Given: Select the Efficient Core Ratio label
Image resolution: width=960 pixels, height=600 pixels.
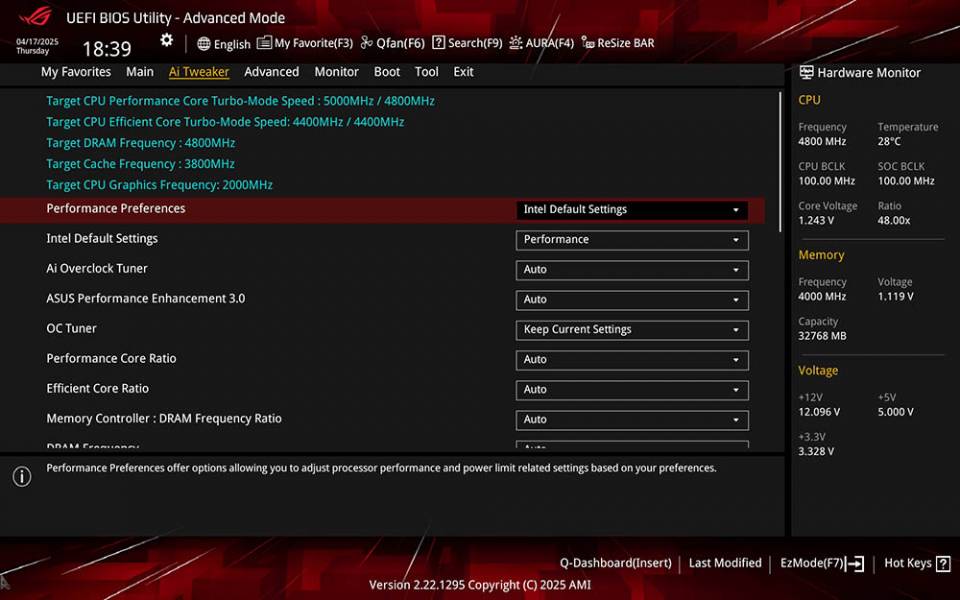Looking at the screenshot, I should coord(97,388).
